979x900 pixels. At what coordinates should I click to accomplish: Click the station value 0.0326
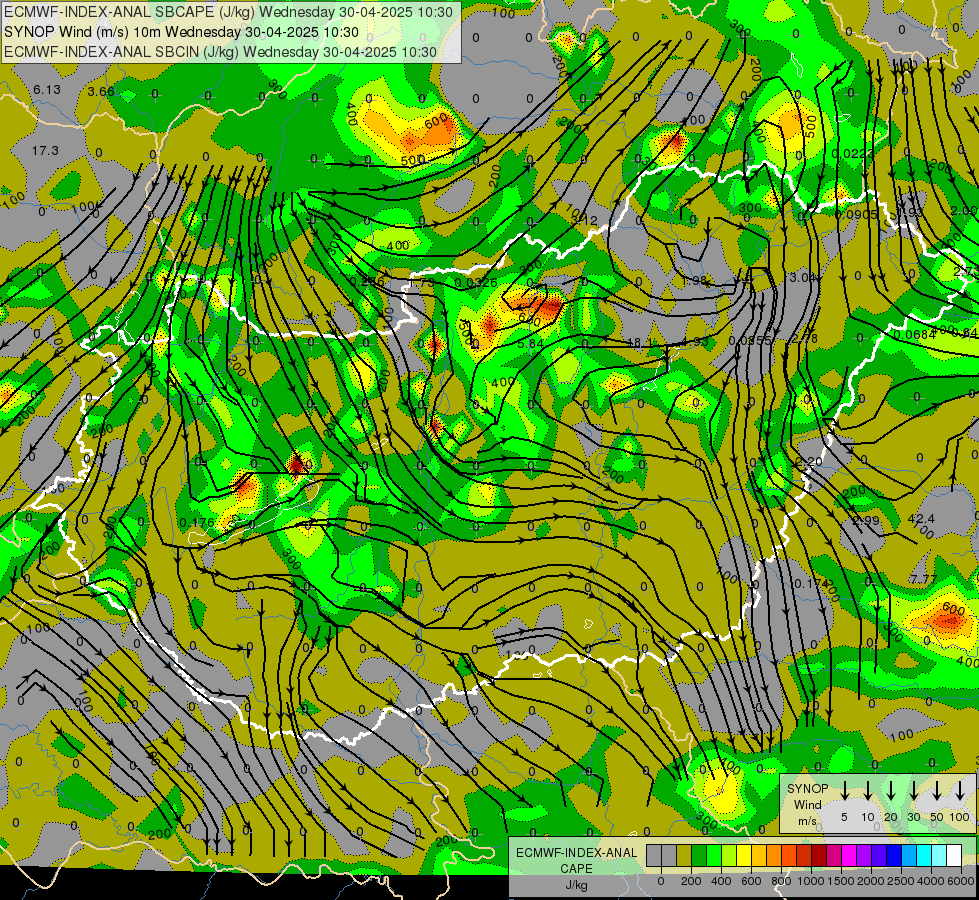(476, 283)
